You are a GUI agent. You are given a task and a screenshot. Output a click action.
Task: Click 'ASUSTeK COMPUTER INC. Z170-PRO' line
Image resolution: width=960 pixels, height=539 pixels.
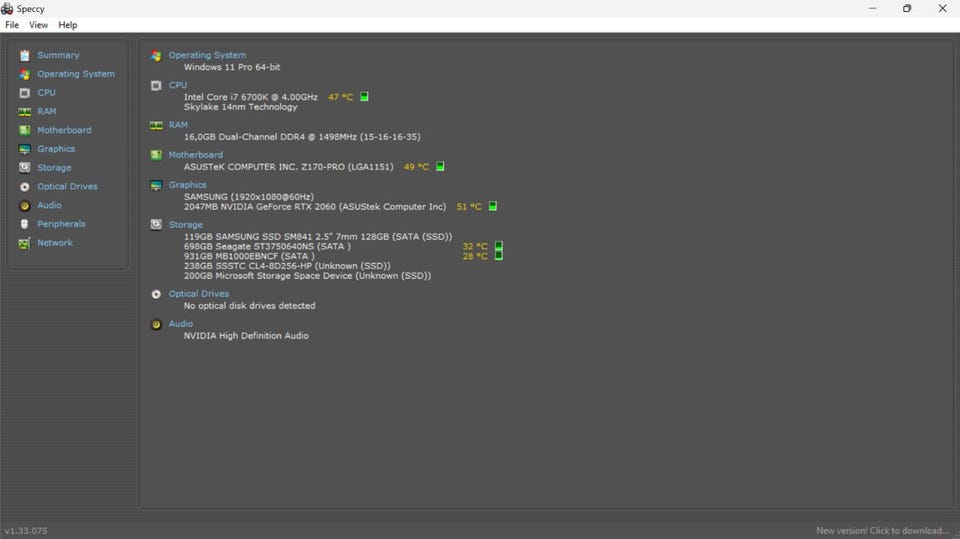point(288,167)
